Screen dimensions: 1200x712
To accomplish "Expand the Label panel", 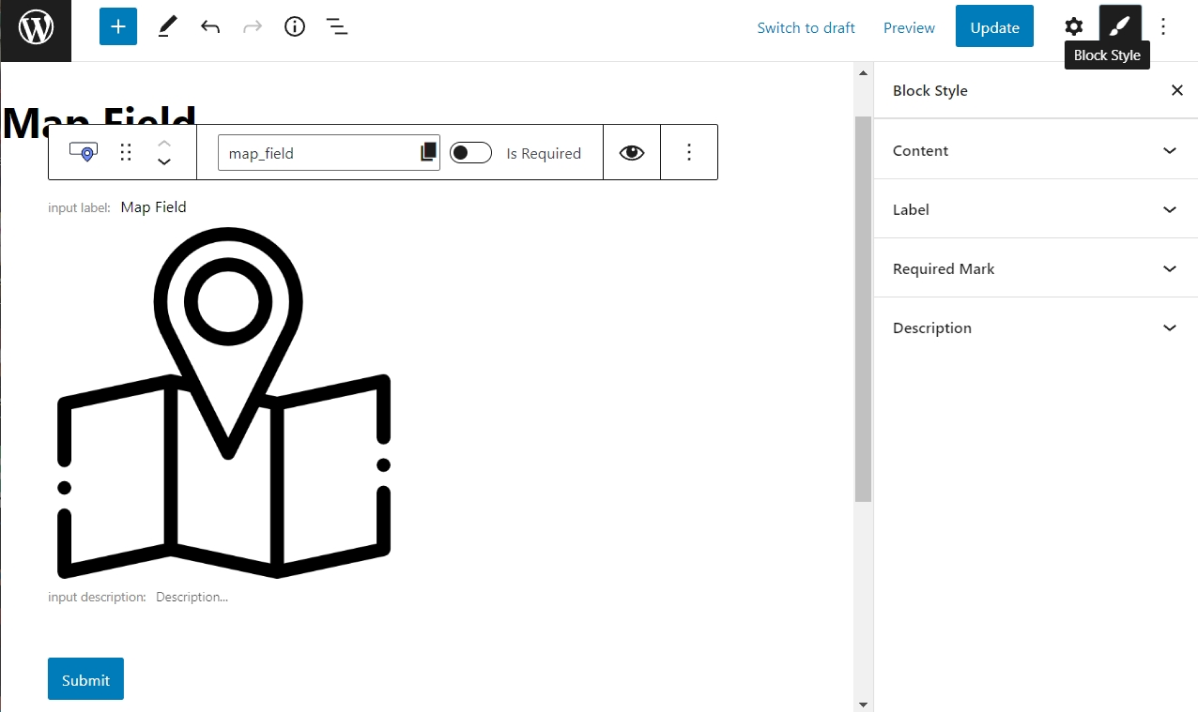I will coord(1035,209).
